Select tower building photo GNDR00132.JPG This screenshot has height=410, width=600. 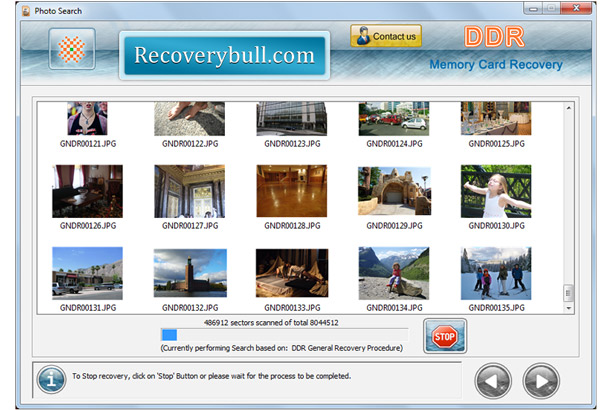[x=190, y=273]
